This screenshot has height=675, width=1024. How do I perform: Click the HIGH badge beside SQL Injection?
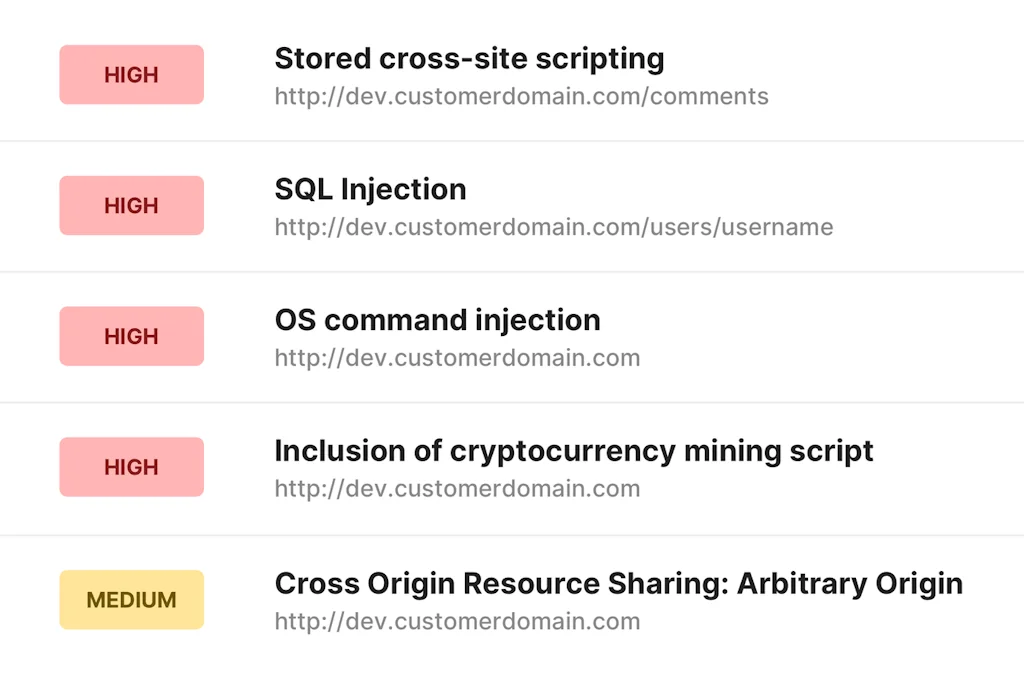131,206
